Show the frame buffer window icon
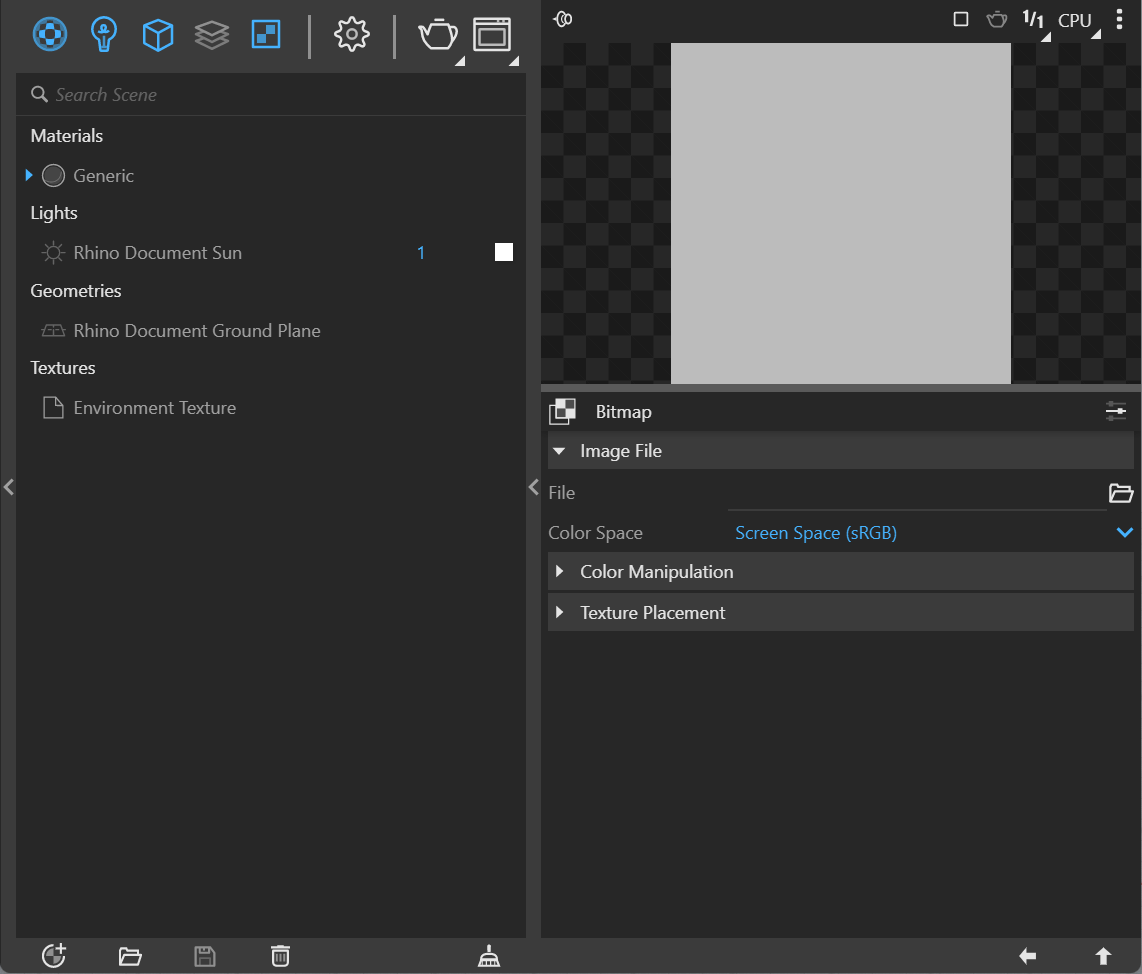Image resolution: width=1142 pixels, height=974 pixels. 492,34
